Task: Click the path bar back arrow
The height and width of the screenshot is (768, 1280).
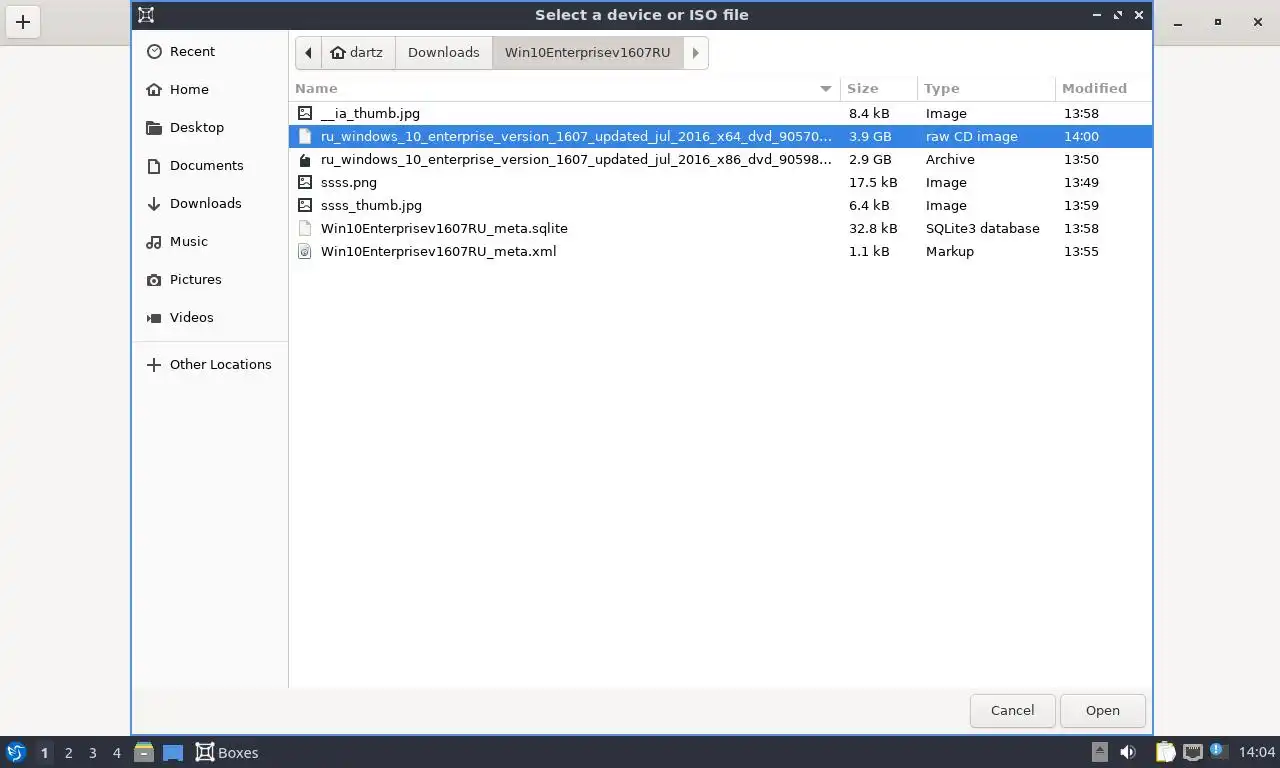Action: (x=308, y=52)
